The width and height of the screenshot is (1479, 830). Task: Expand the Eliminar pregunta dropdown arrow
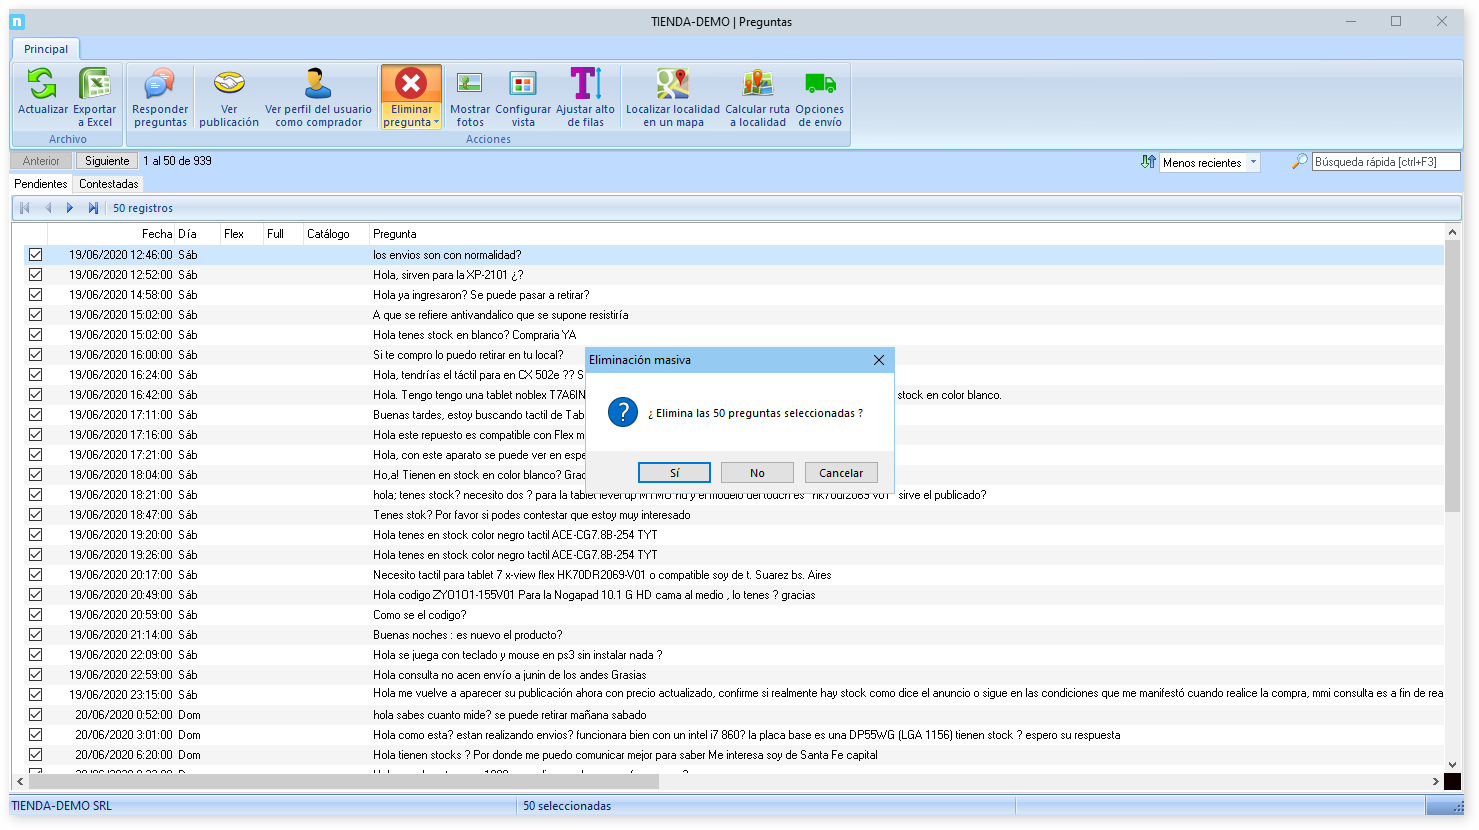point(437,123)
